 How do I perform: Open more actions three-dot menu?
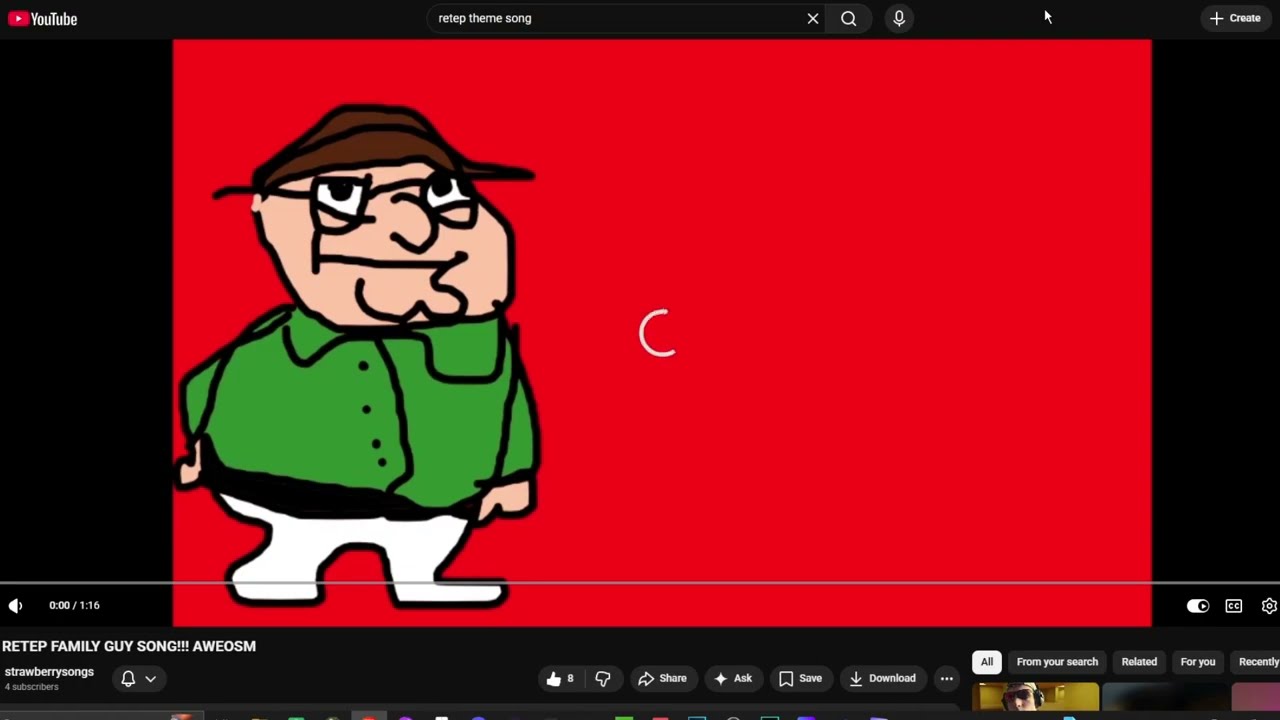tap(947, 678)
